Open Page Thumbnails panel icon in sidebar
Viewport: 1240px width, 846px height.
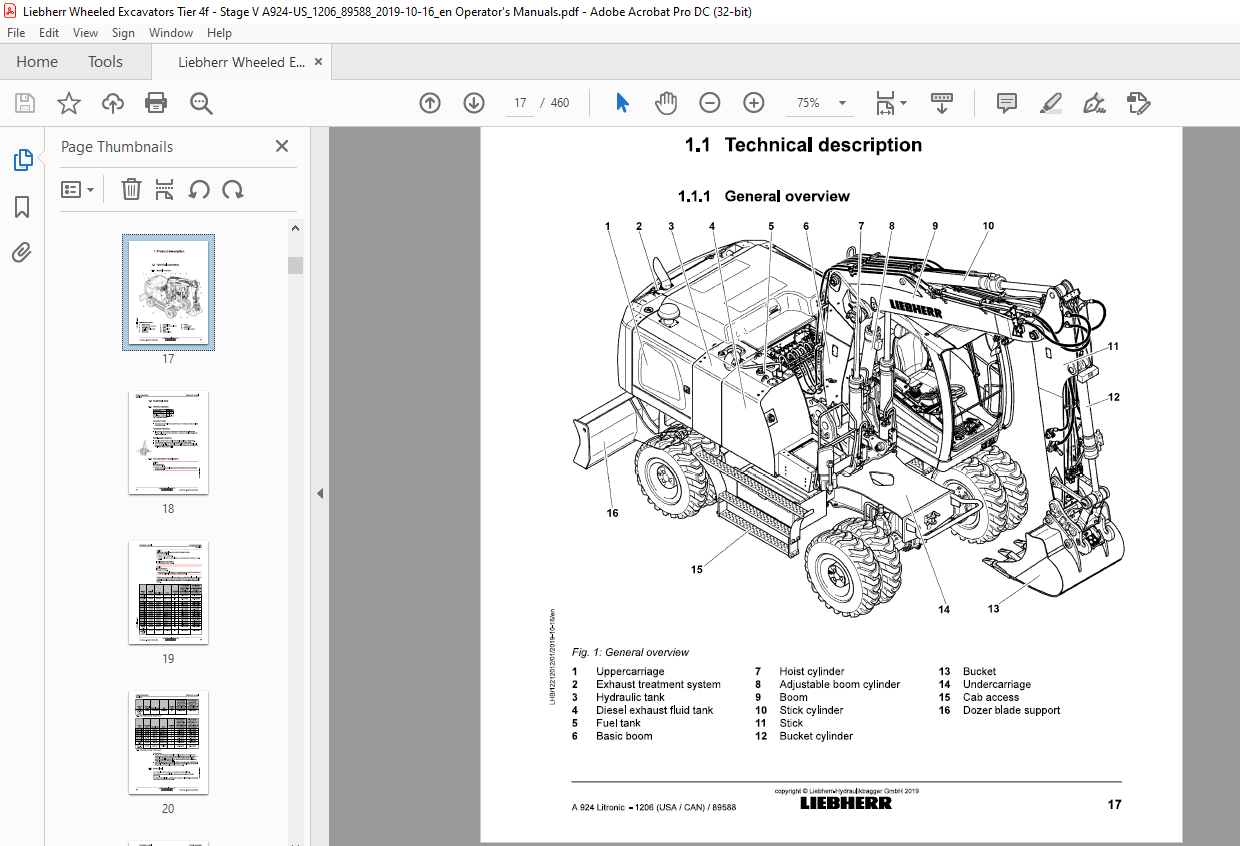22,160
